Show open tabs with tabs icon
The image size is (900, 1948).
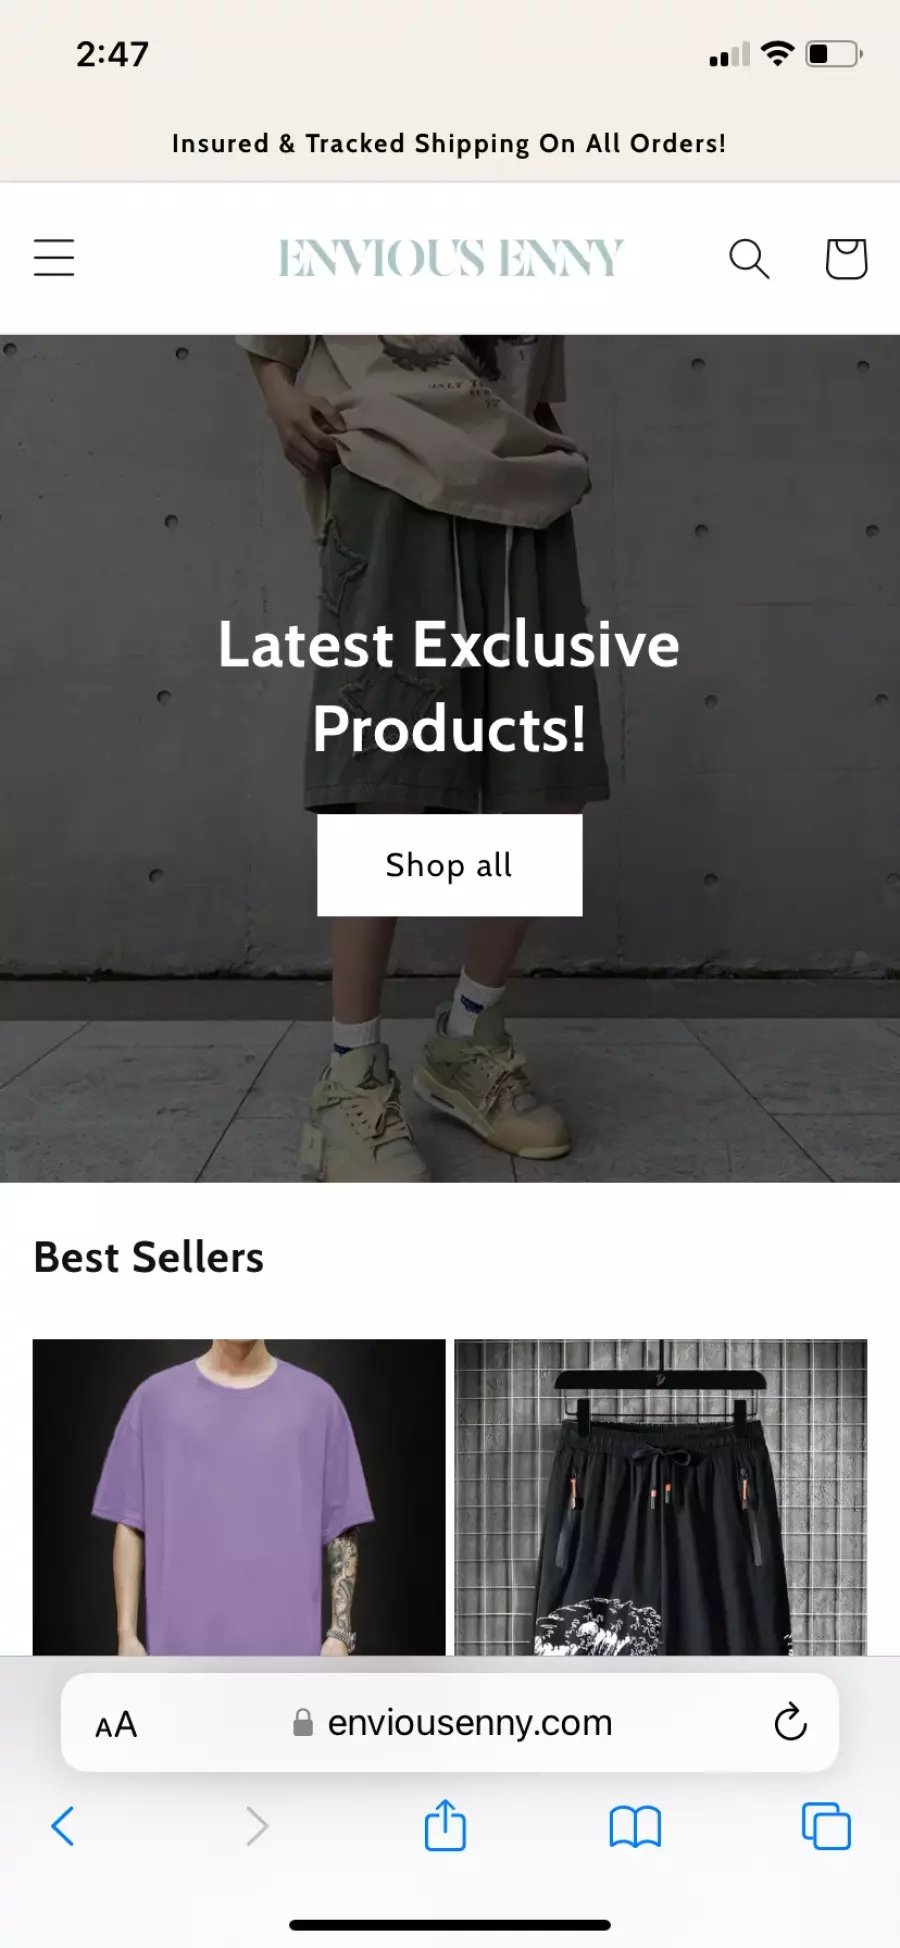pyautogui.click(x=826, y=1826)
